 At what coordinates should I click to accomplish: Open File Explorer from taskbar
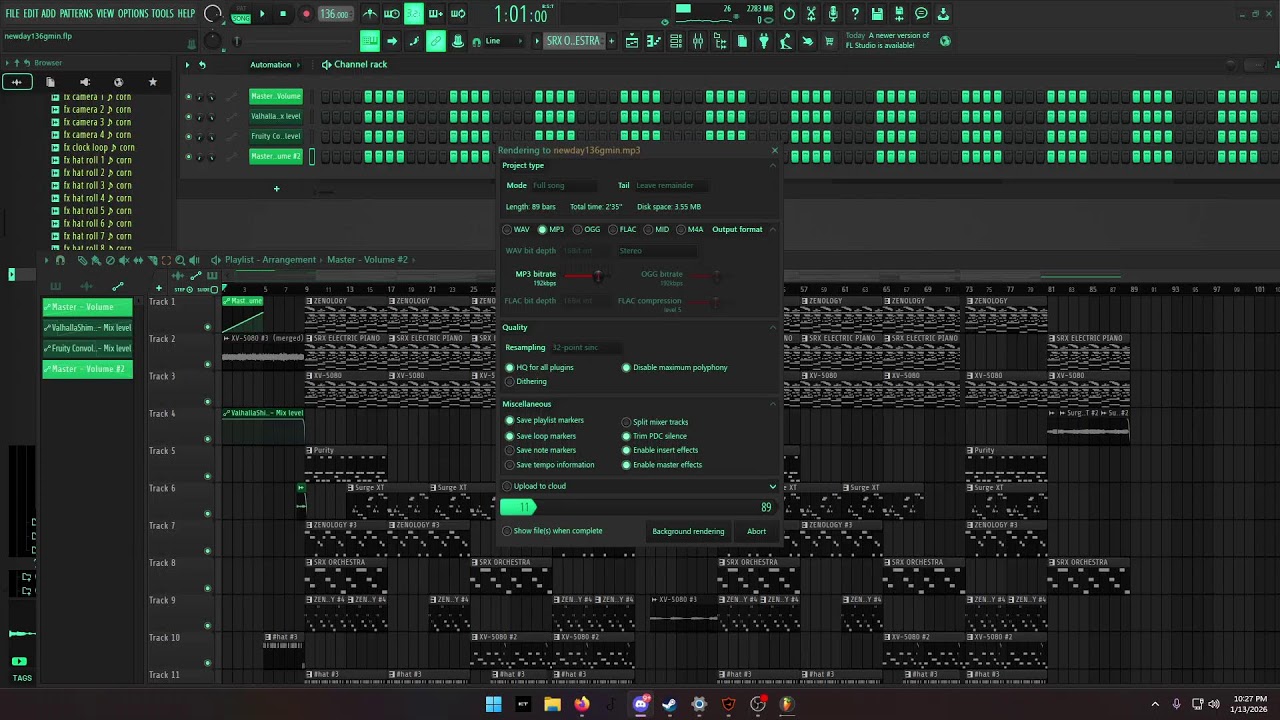point(552,704)
